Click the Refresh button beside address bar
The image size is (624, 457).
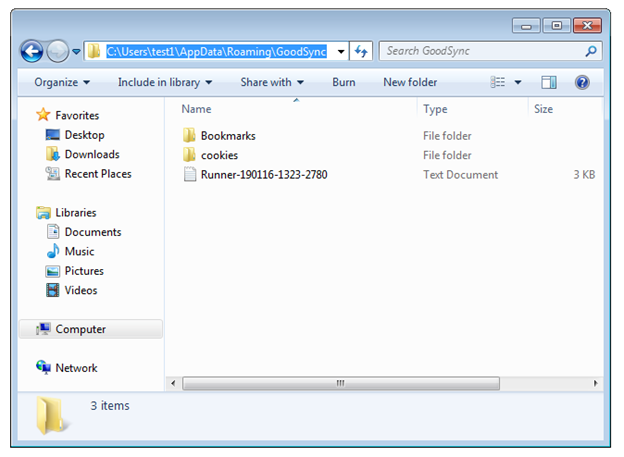click(361, 51)
